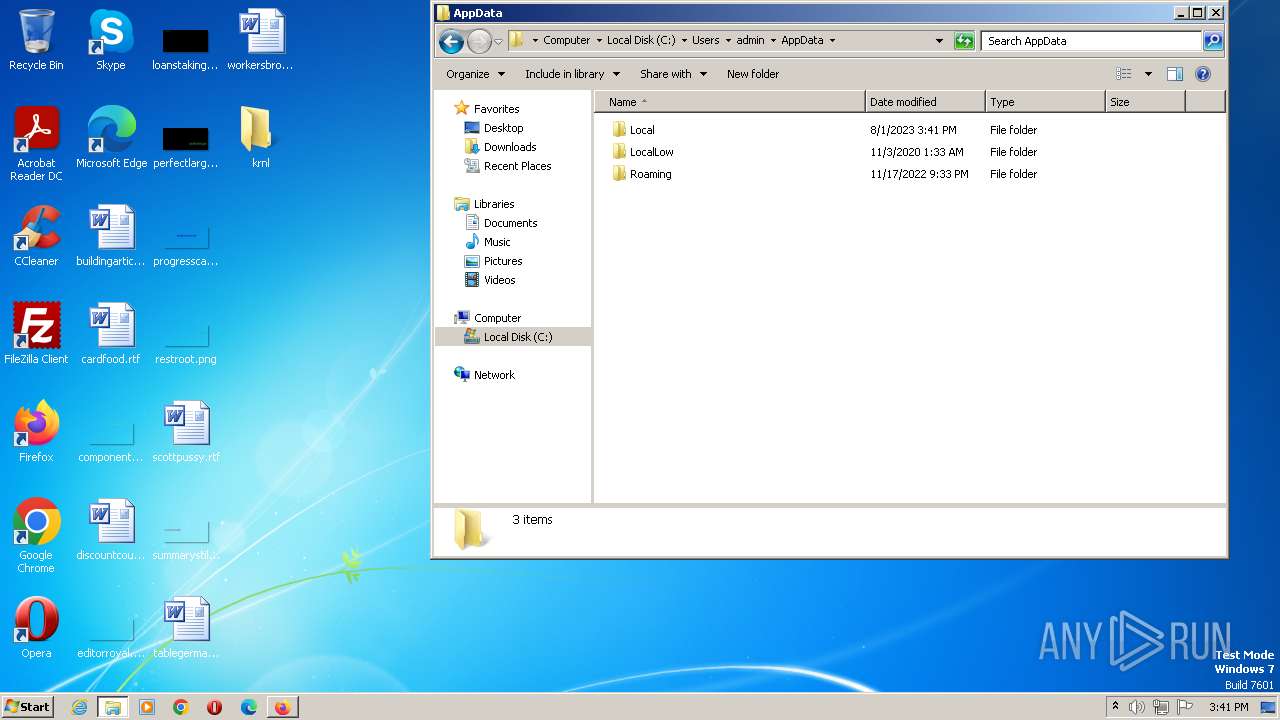Select the cardfood.rtf desktop file
Viewport: 1280px width, 720px height.
111,334
